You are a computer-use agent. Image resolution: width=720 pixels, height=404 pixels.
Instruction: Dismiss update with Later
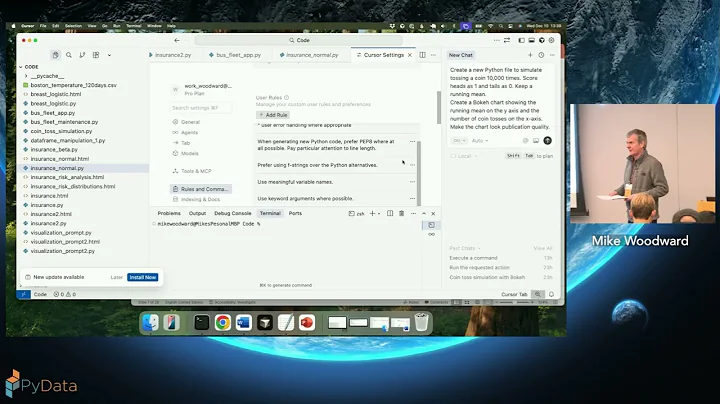117,277
